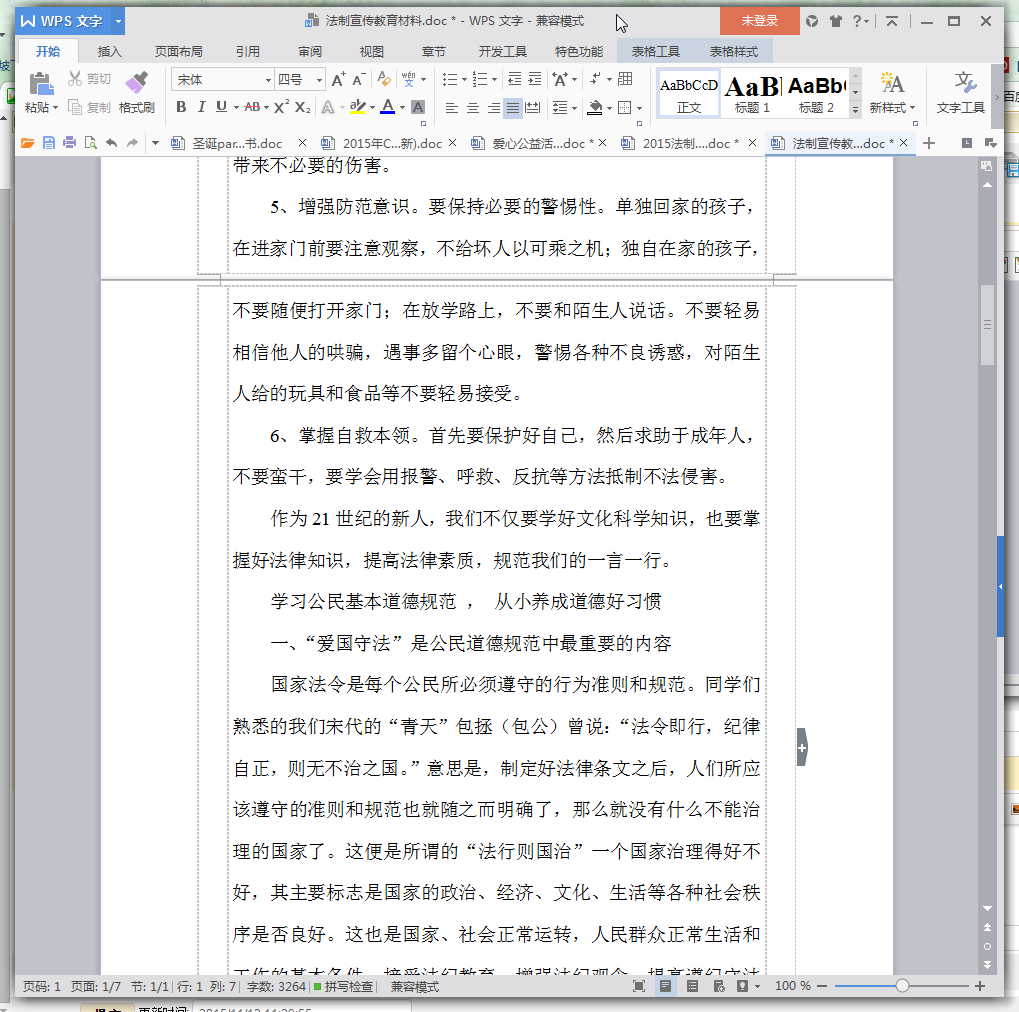Switch to the 引用 (References) tab
Image resolution: width=1019 pixels, height=1012 pixels.
point(248,51)
